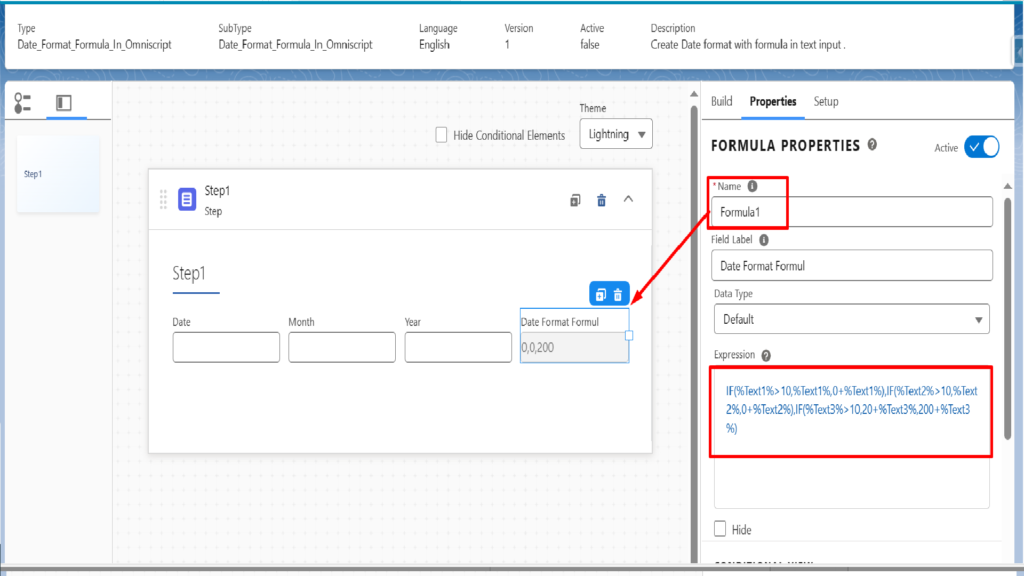
Task: Switch to the slide panel view icon
Action: click(x=63, y=103)
